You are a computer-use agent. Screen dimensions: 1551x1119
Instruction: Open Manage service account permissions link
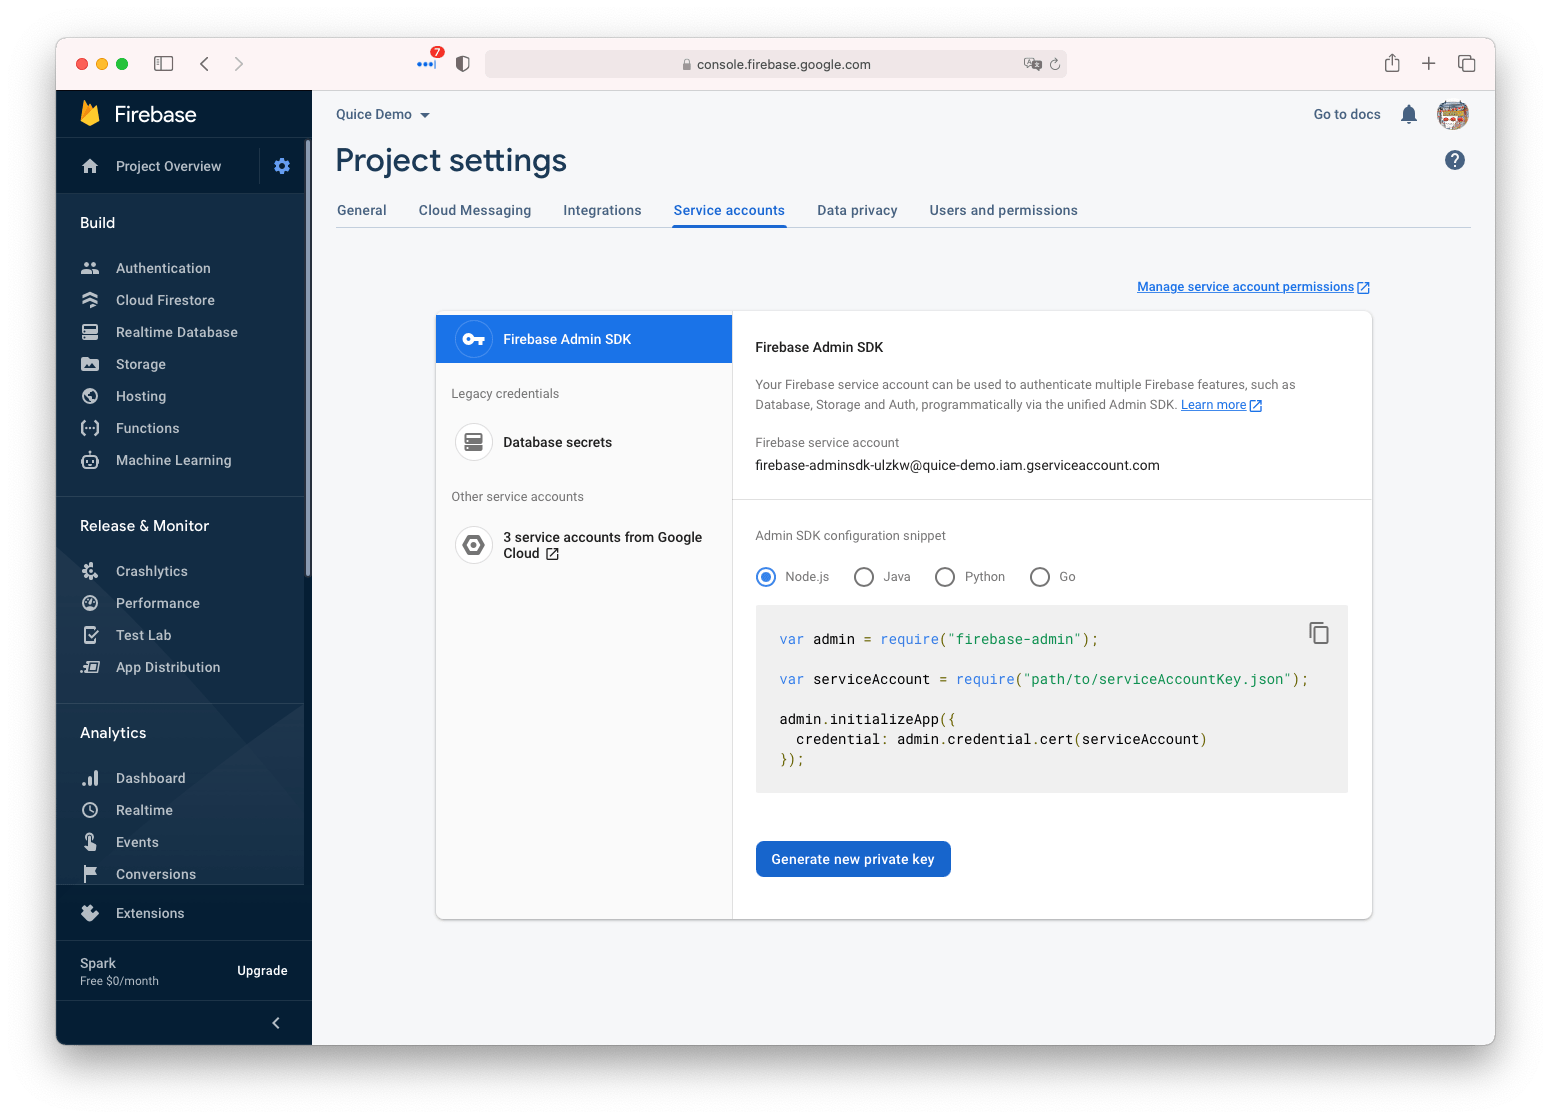coord(1253,287)
